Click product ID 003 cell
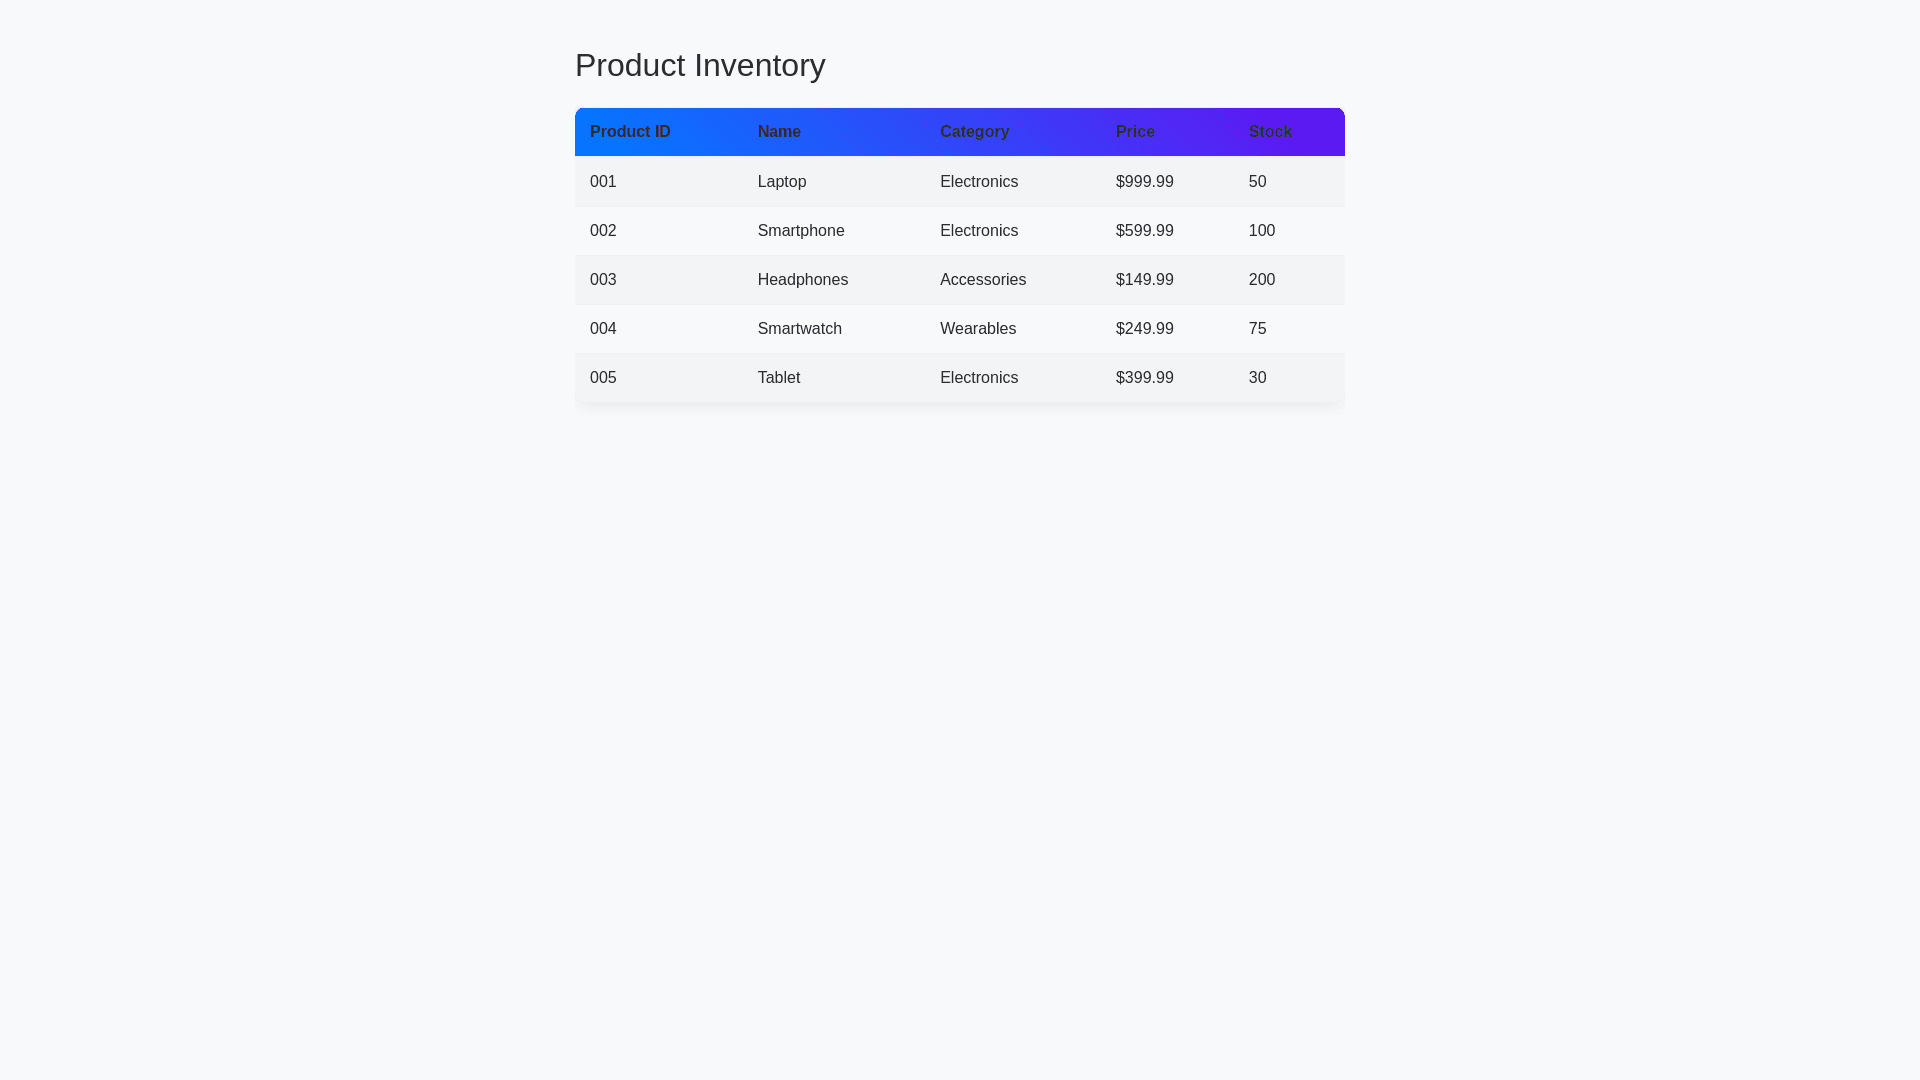The width and height of the screenshot is (1920, 1080). tap(603, 280)
